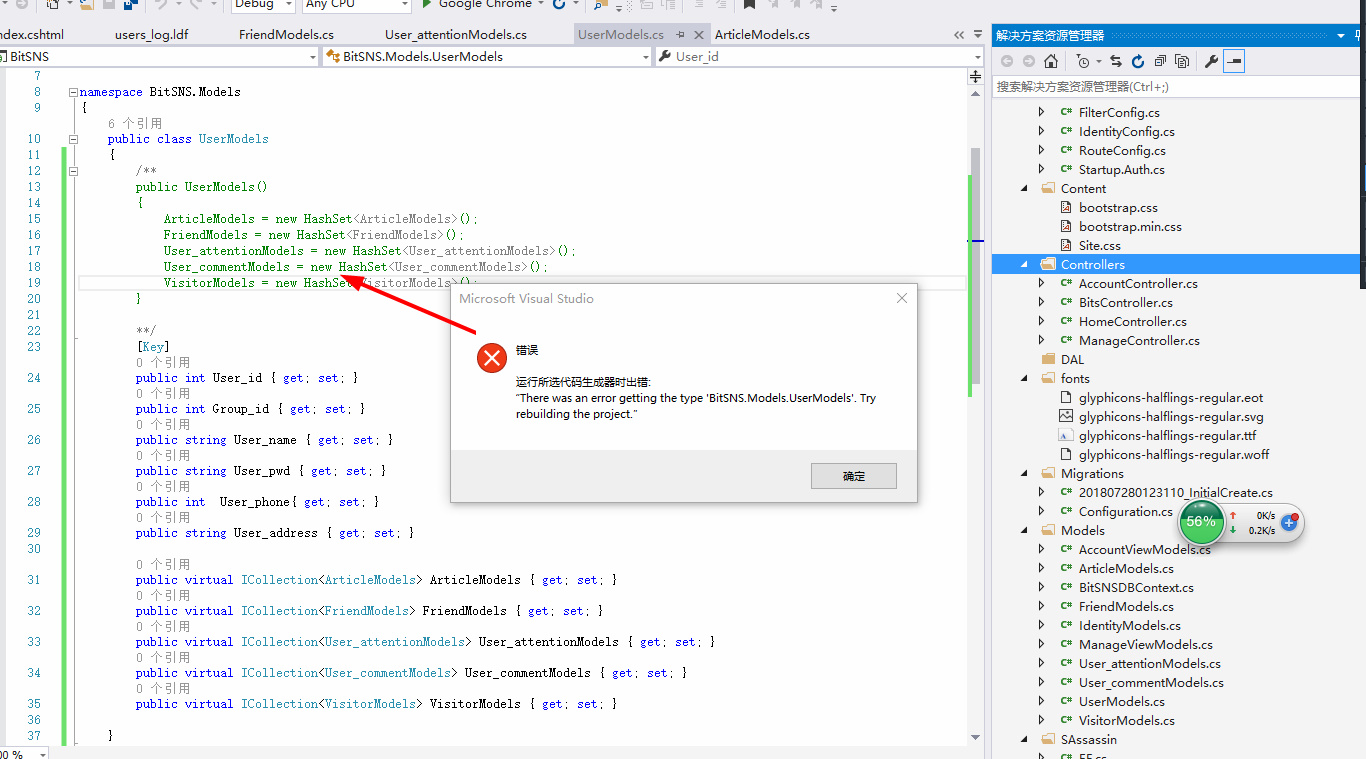
Task: Select 201807280123110_InitialCreate.cs migration file
Action: (1176, 492)
